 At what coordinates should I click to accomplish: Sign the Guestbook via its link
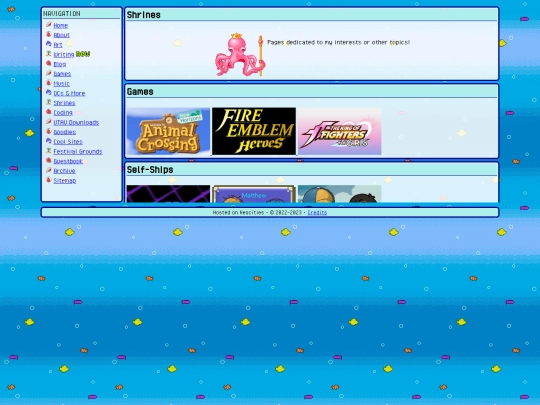tap(68, 161)
